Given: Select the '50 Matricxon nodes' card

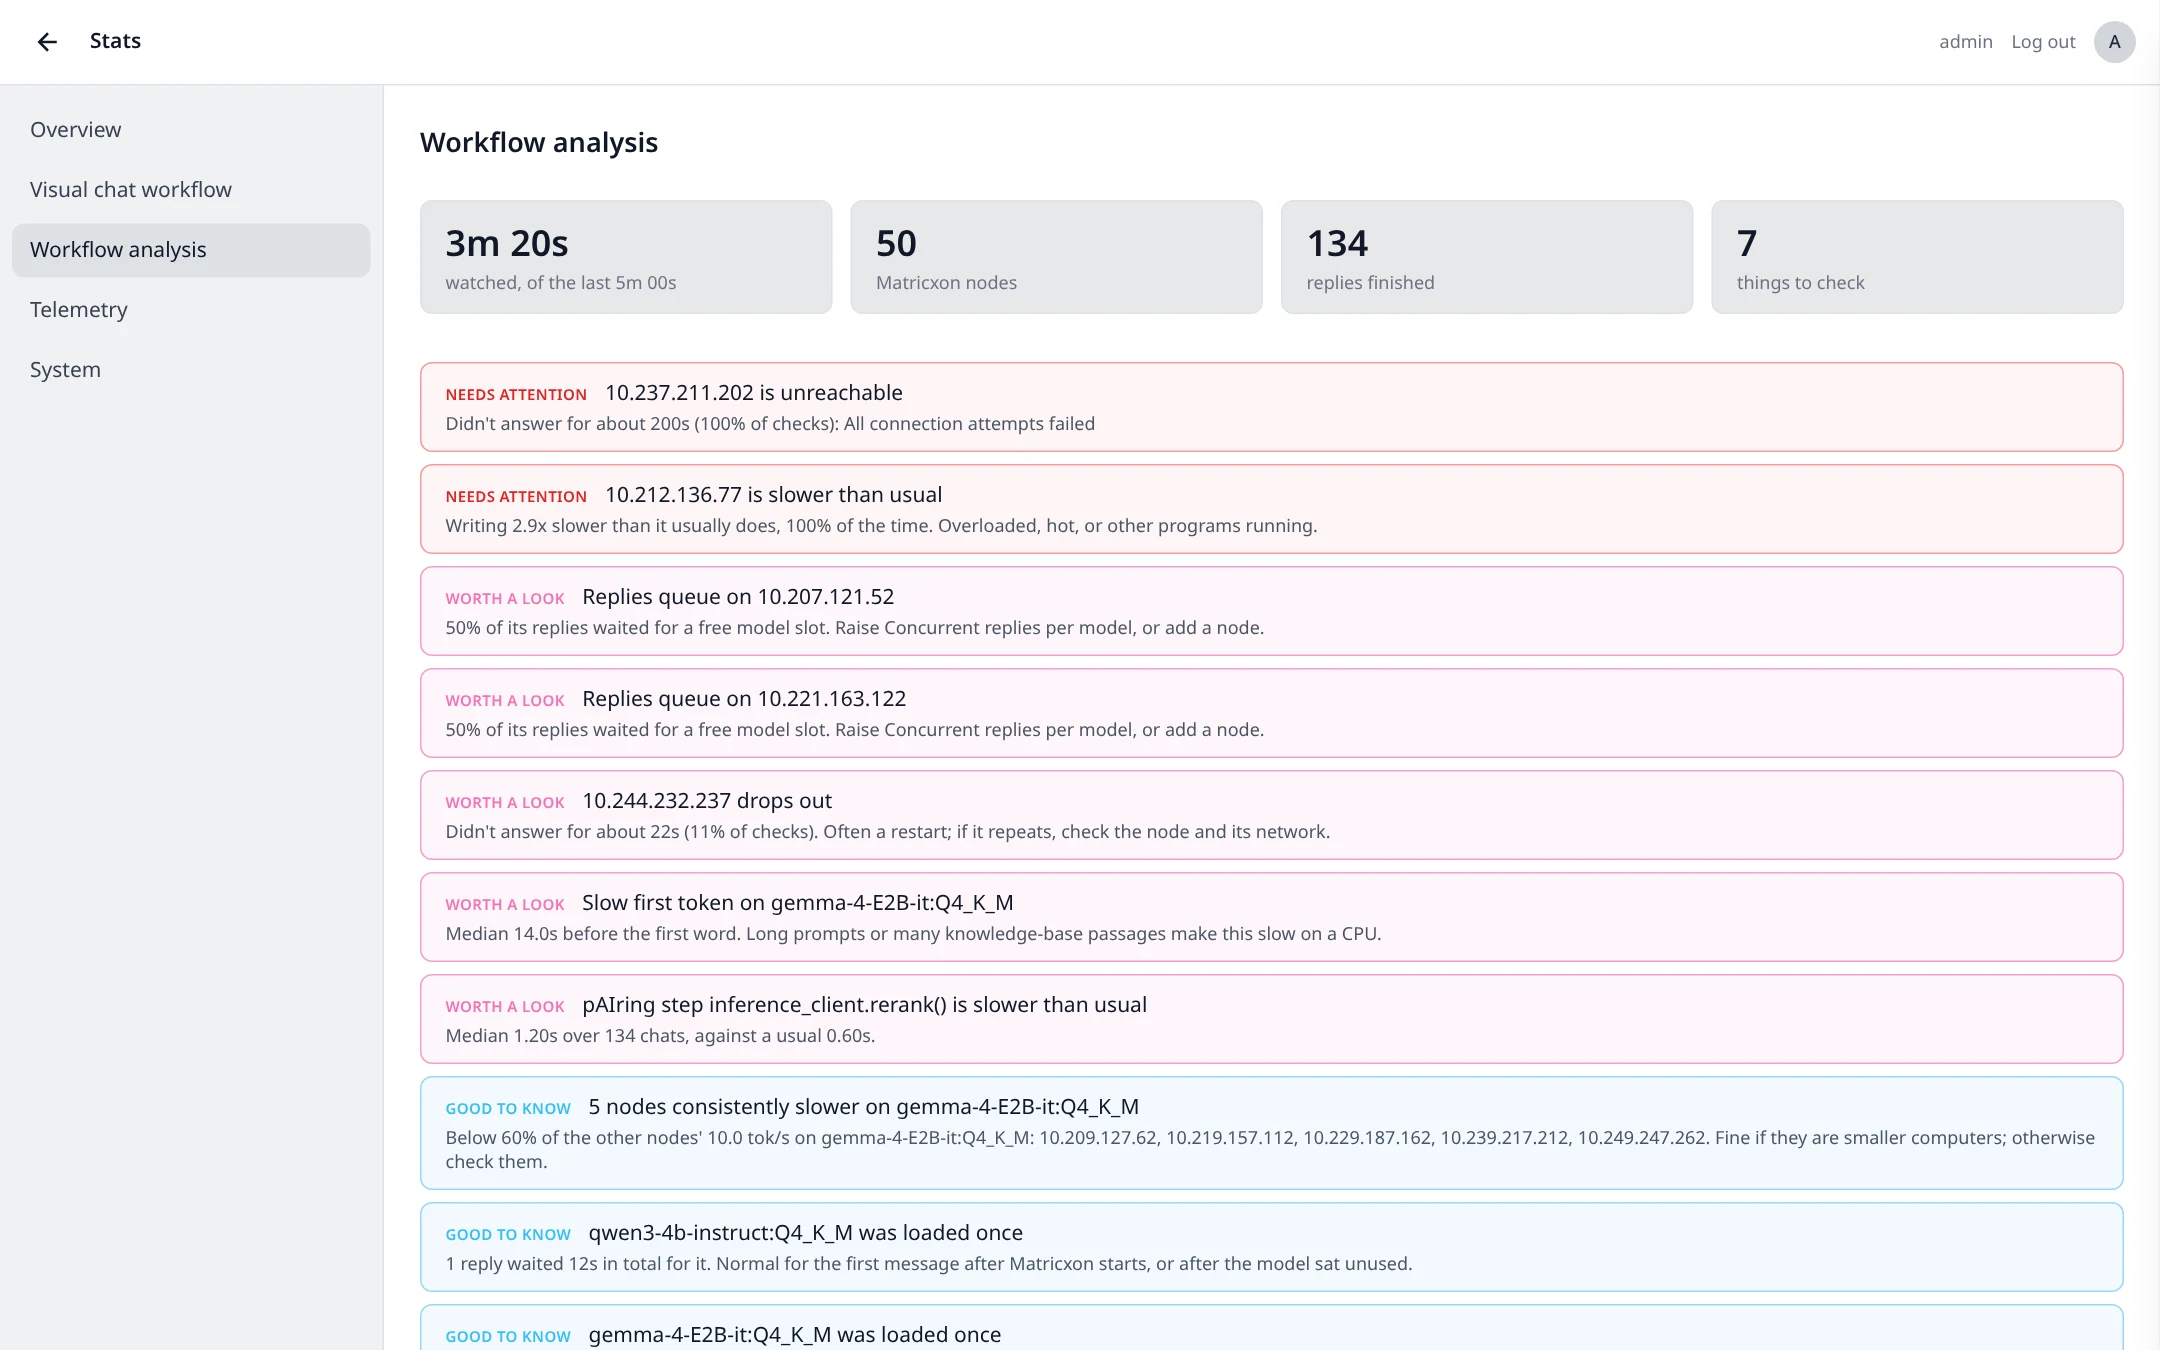Looking at the screenshot, I should point(1056,257).
